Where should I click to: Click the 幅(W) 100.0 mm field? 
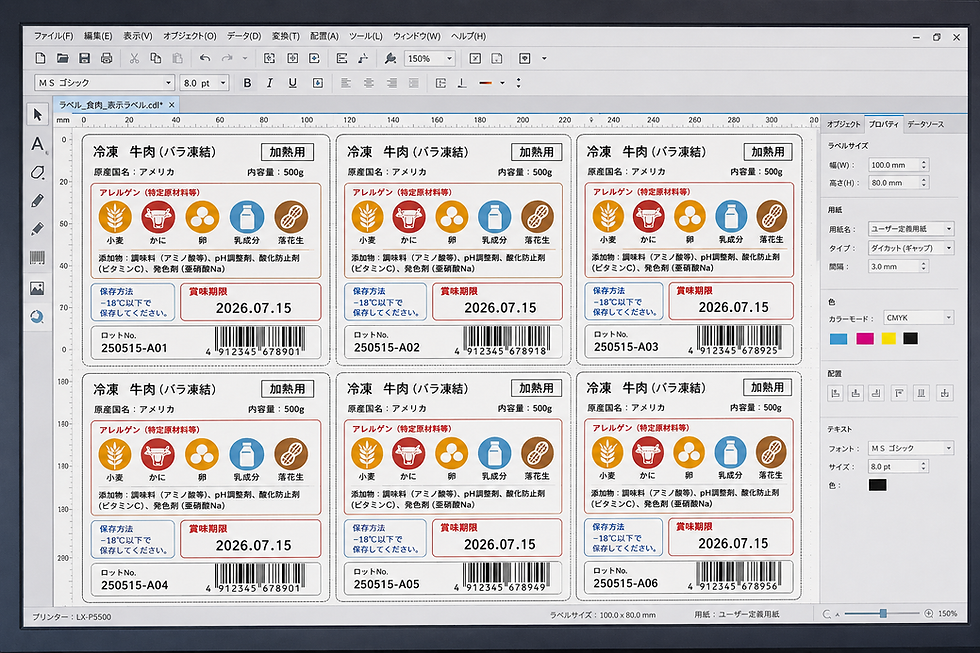tap(898, 165)
